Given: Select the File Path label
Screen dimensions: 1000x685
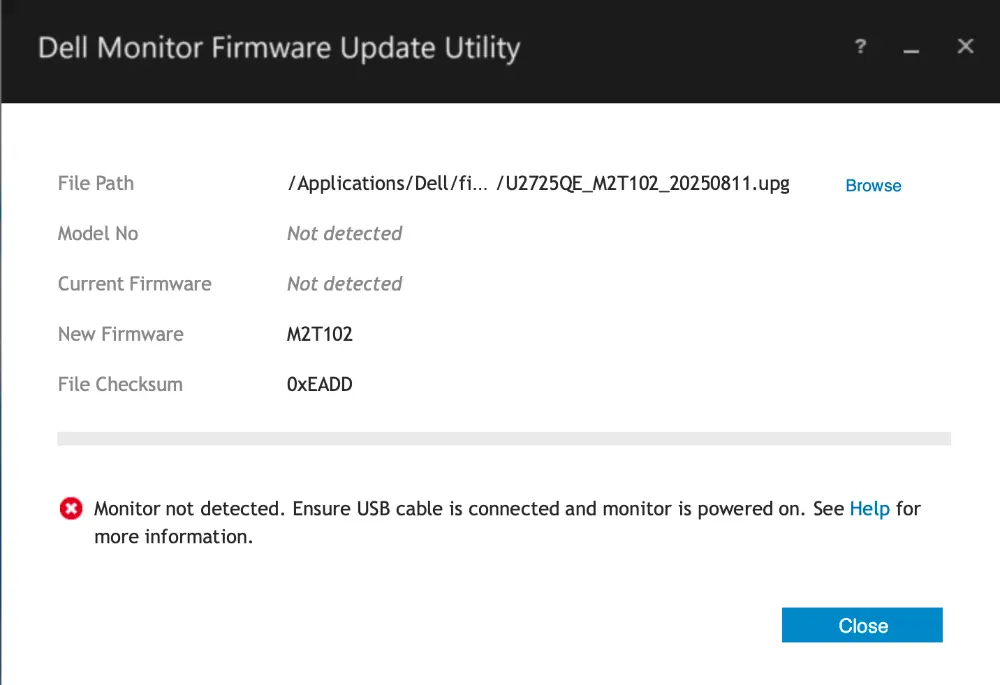Looking at the screenshot, I should 96,184.
